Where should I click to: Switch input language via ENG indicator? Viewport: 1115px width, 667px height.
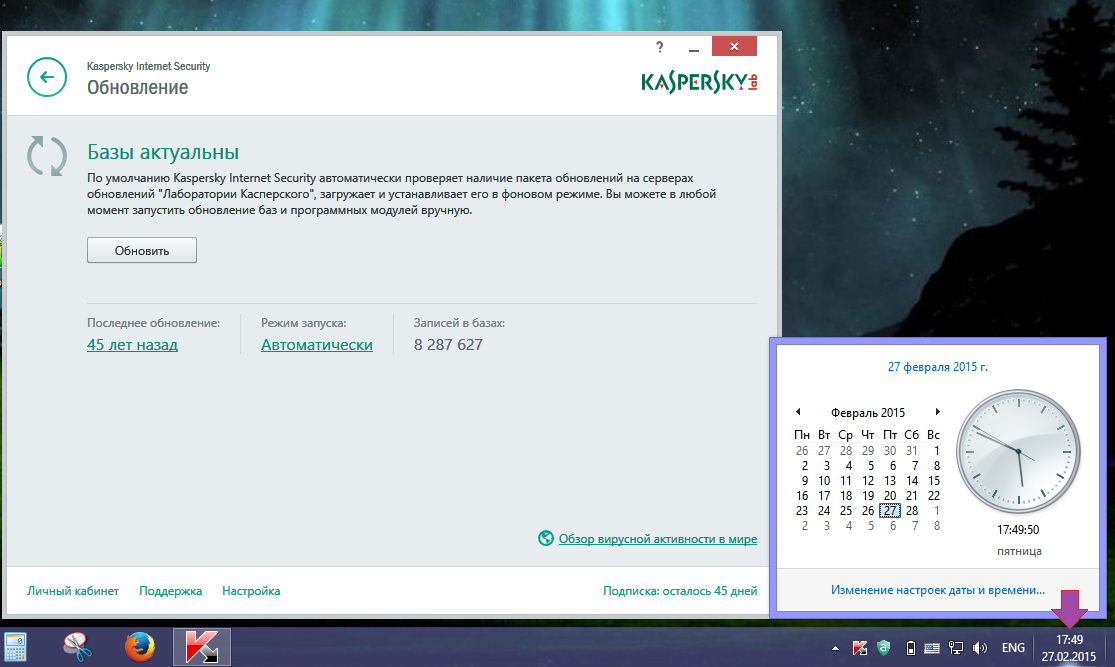coord(1013,648)
